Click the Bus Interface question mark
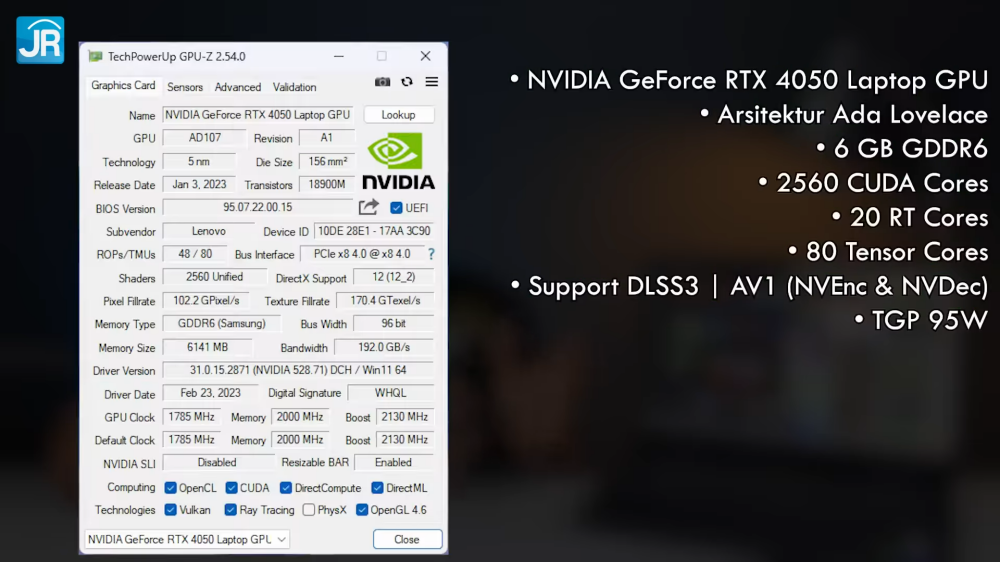The image size is (1000, 562). pos(431,254)
